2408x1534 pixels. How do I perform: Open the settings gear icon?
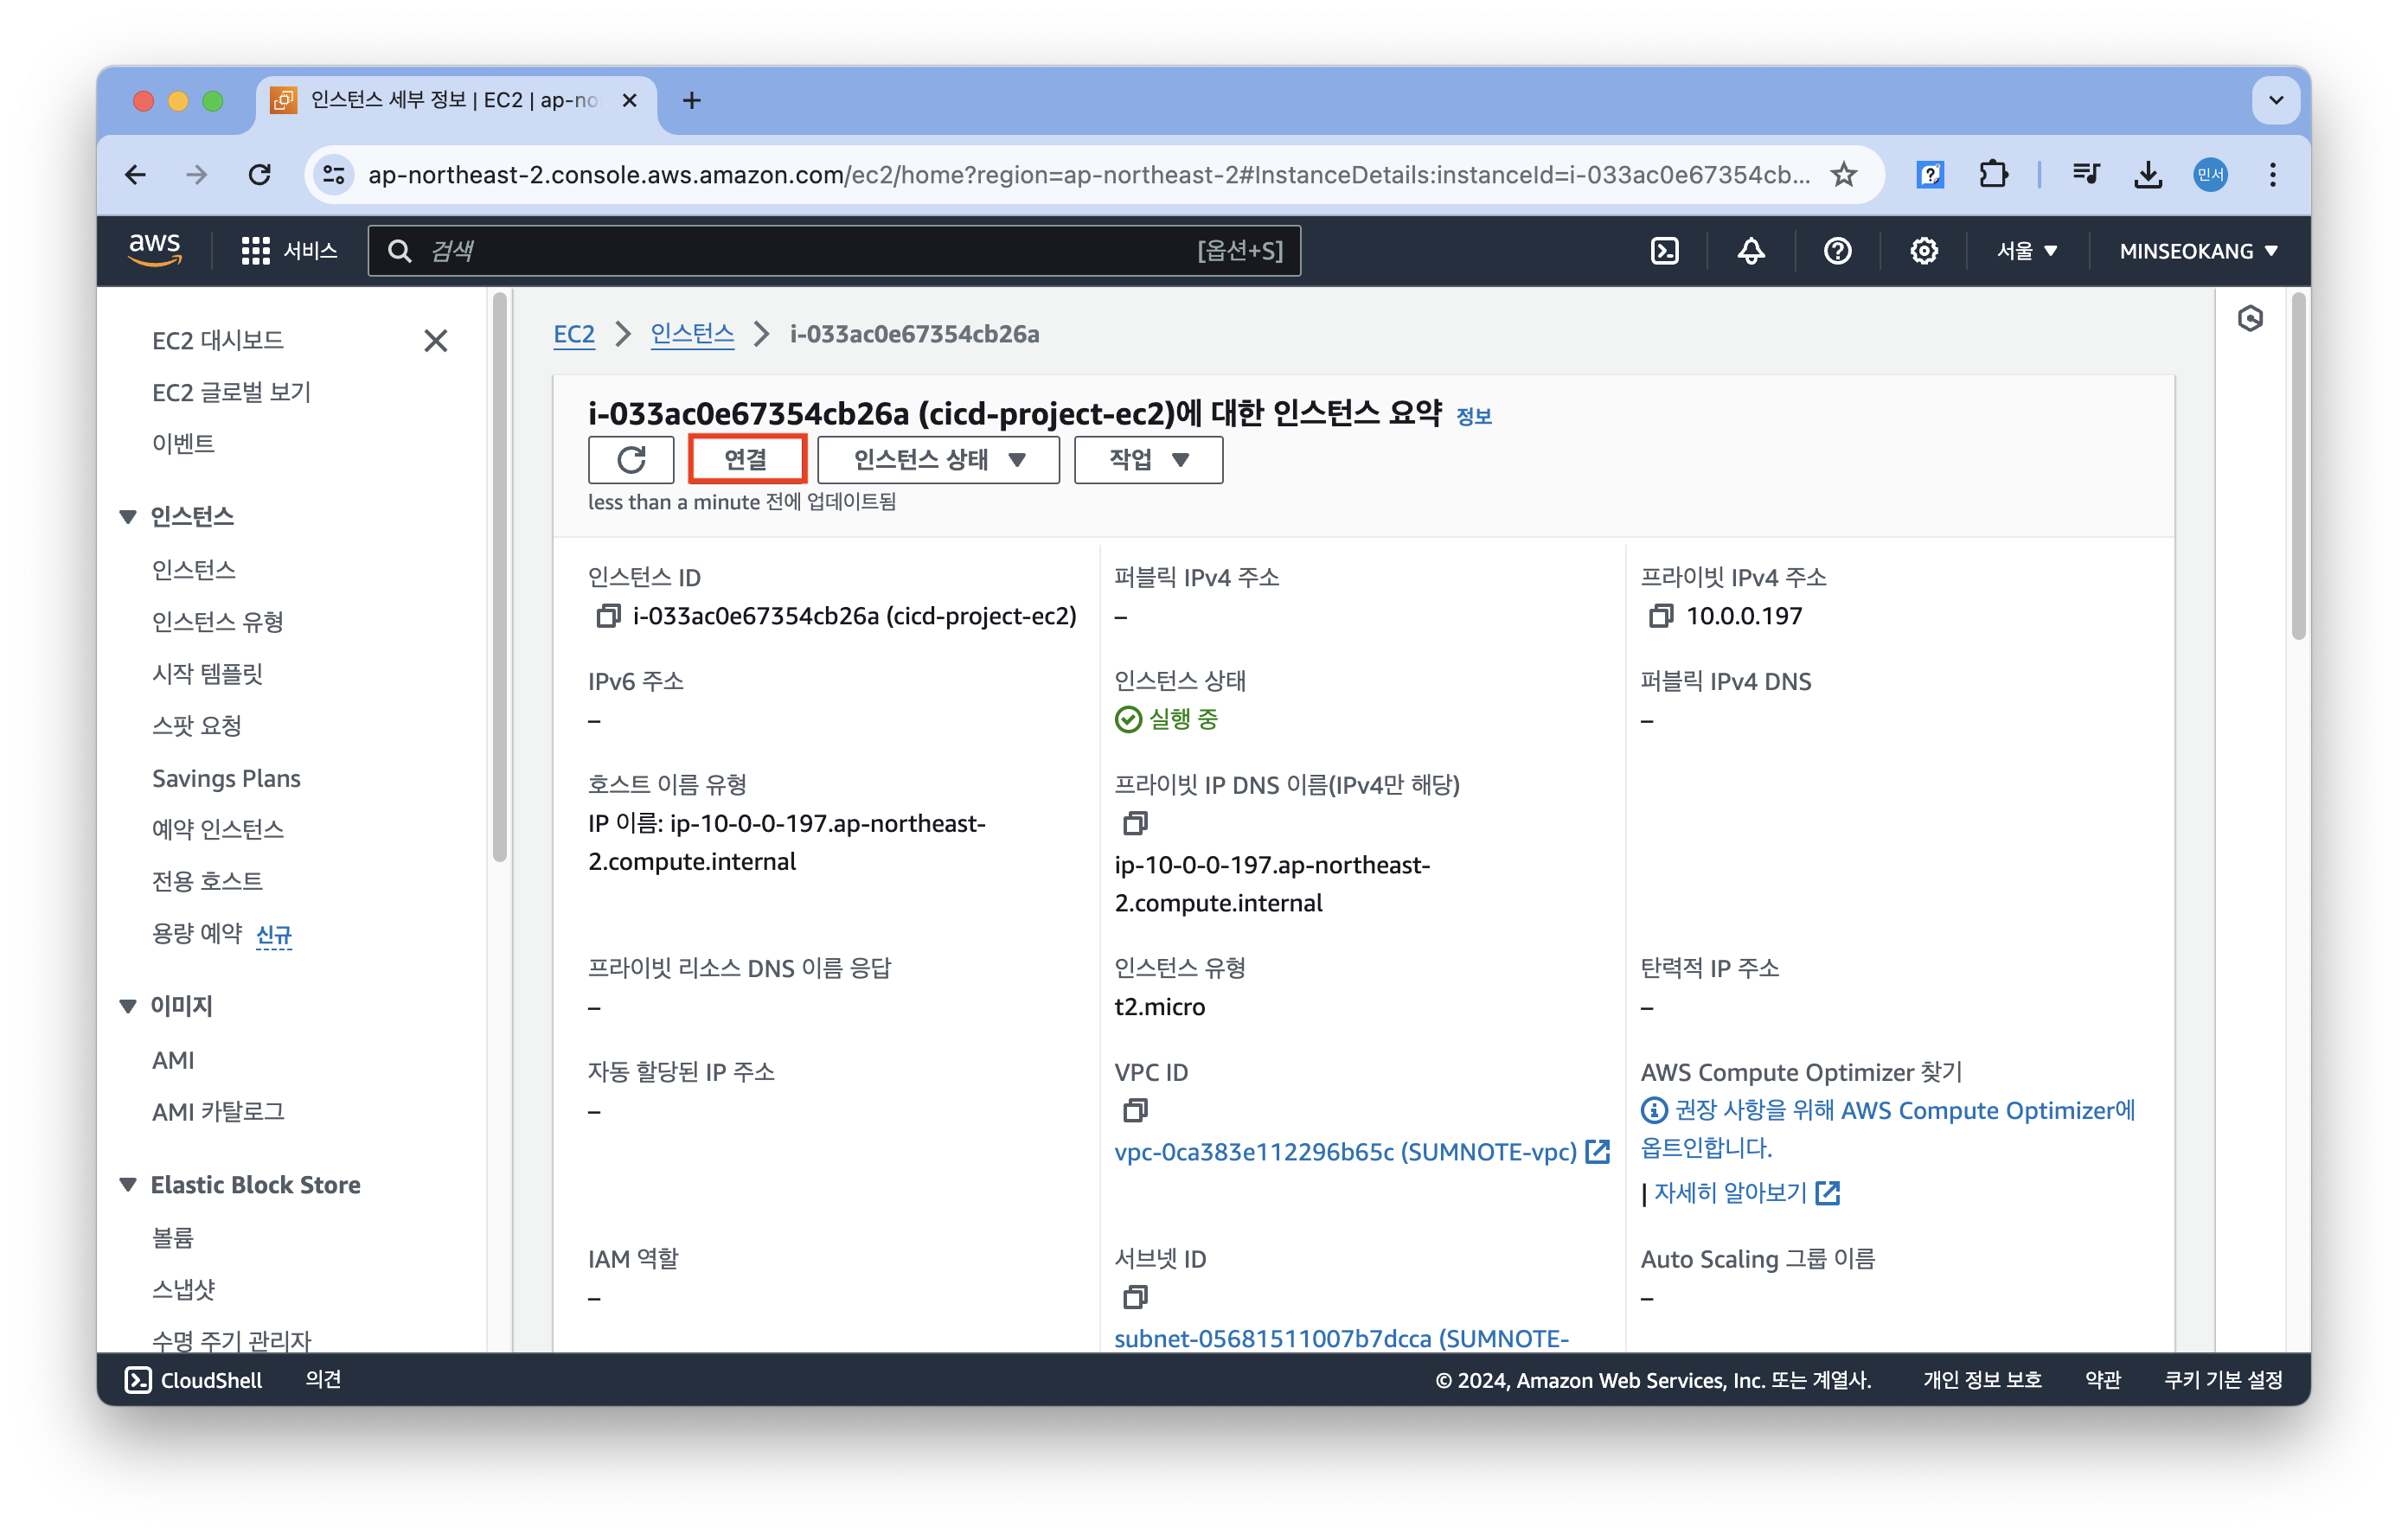point(1923,251)
